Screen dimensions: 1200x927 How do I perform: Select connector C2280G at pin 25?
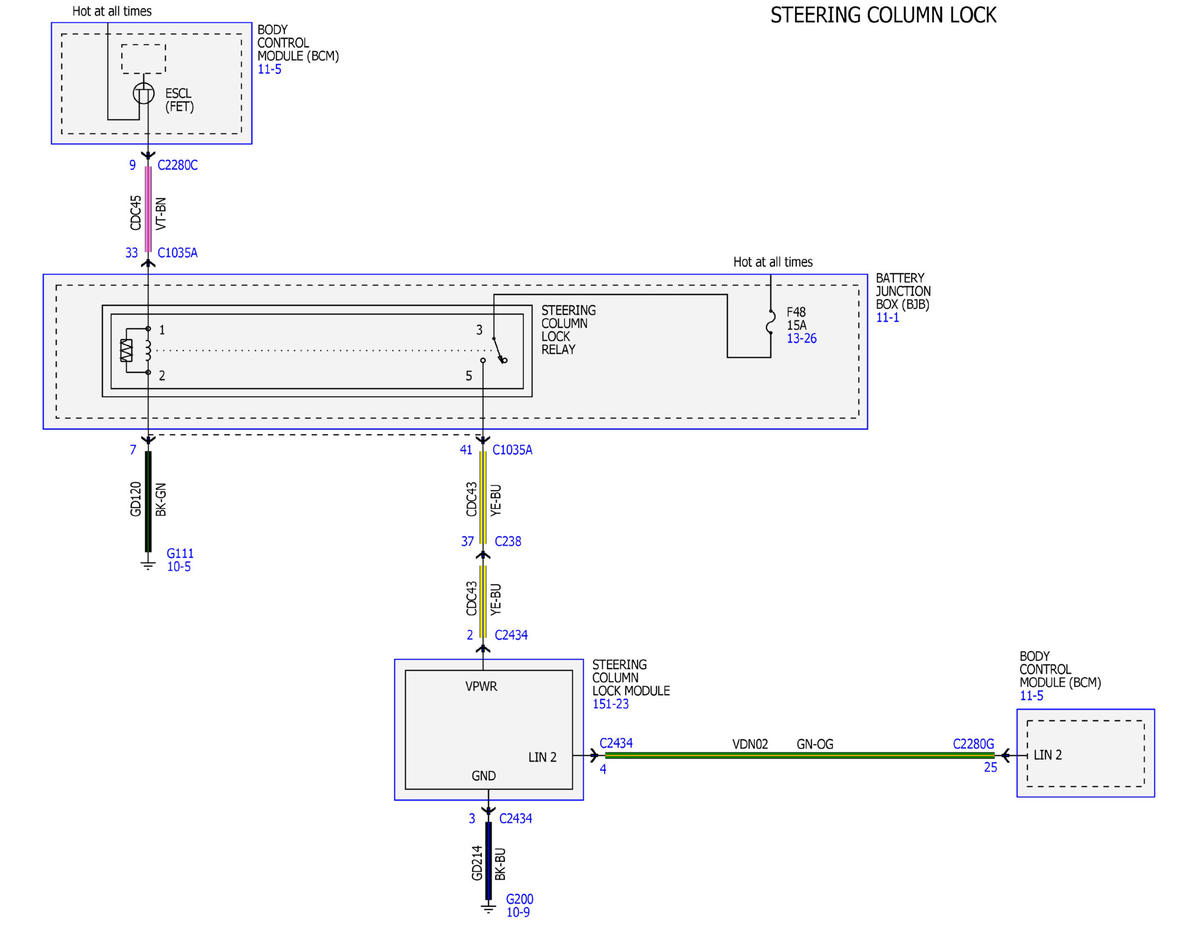(x=973, y=743)
